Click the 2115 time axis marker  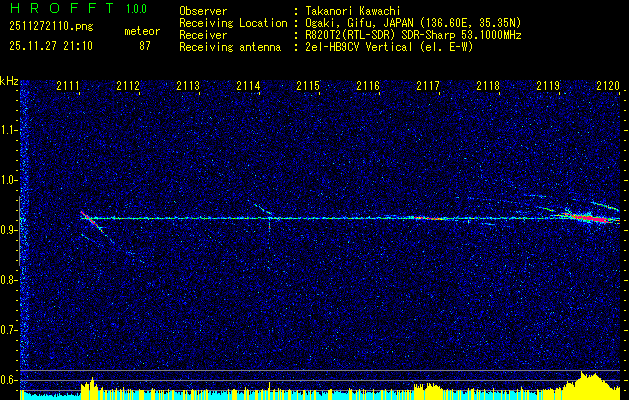[x=308, y=86]
